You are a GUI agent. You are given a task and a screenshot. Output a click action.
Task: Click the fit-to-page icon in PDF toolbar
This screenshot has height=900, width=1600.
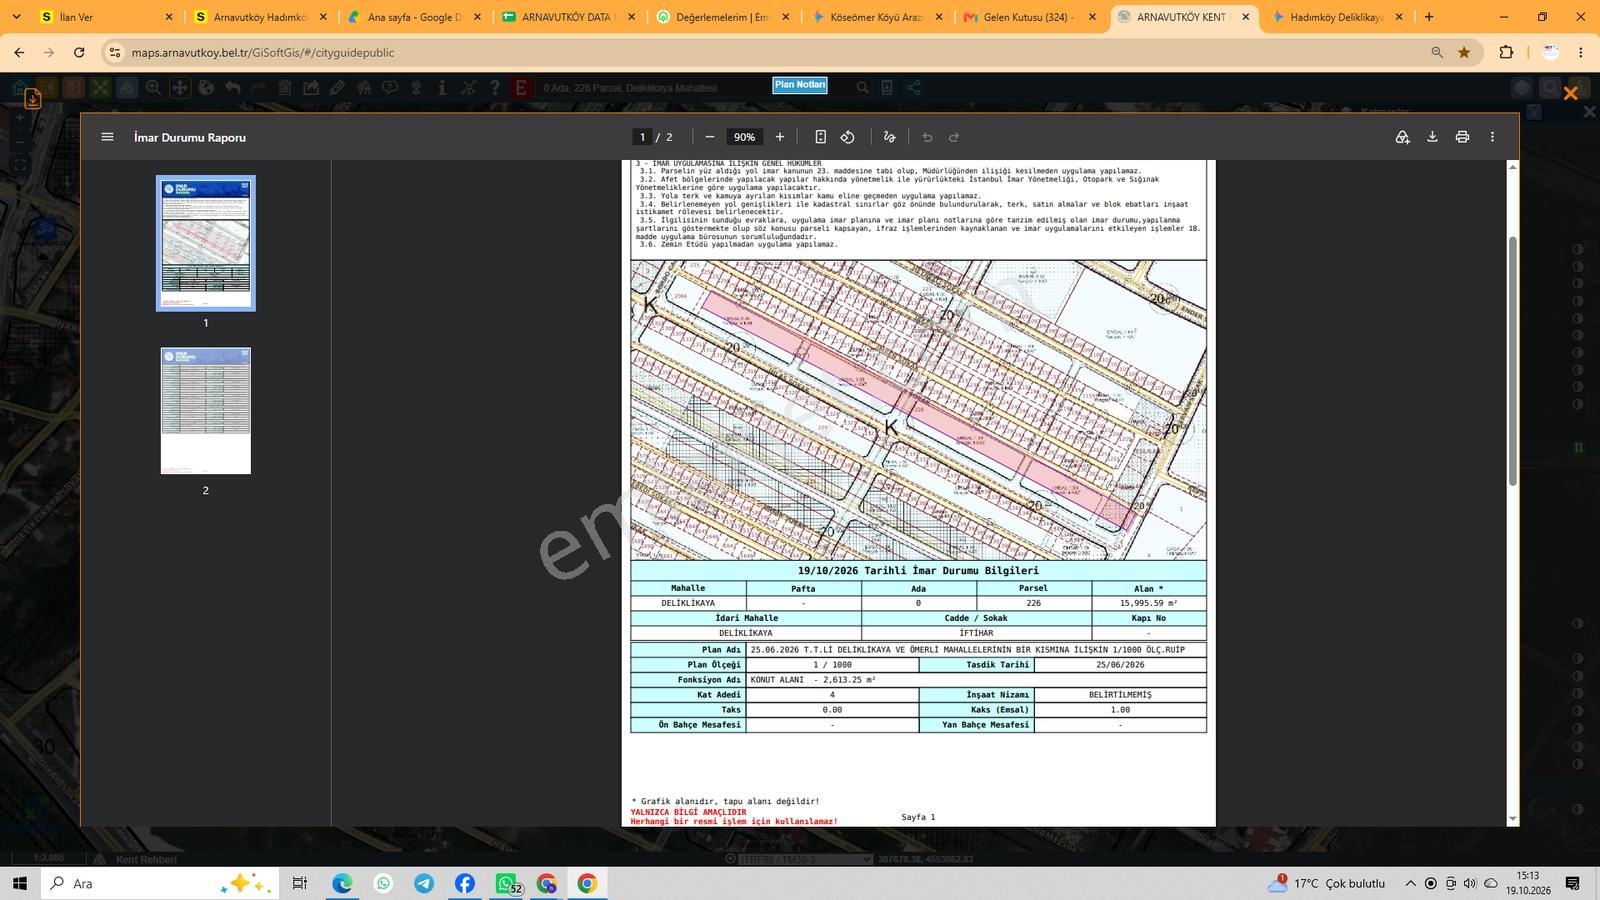[820, 137]
